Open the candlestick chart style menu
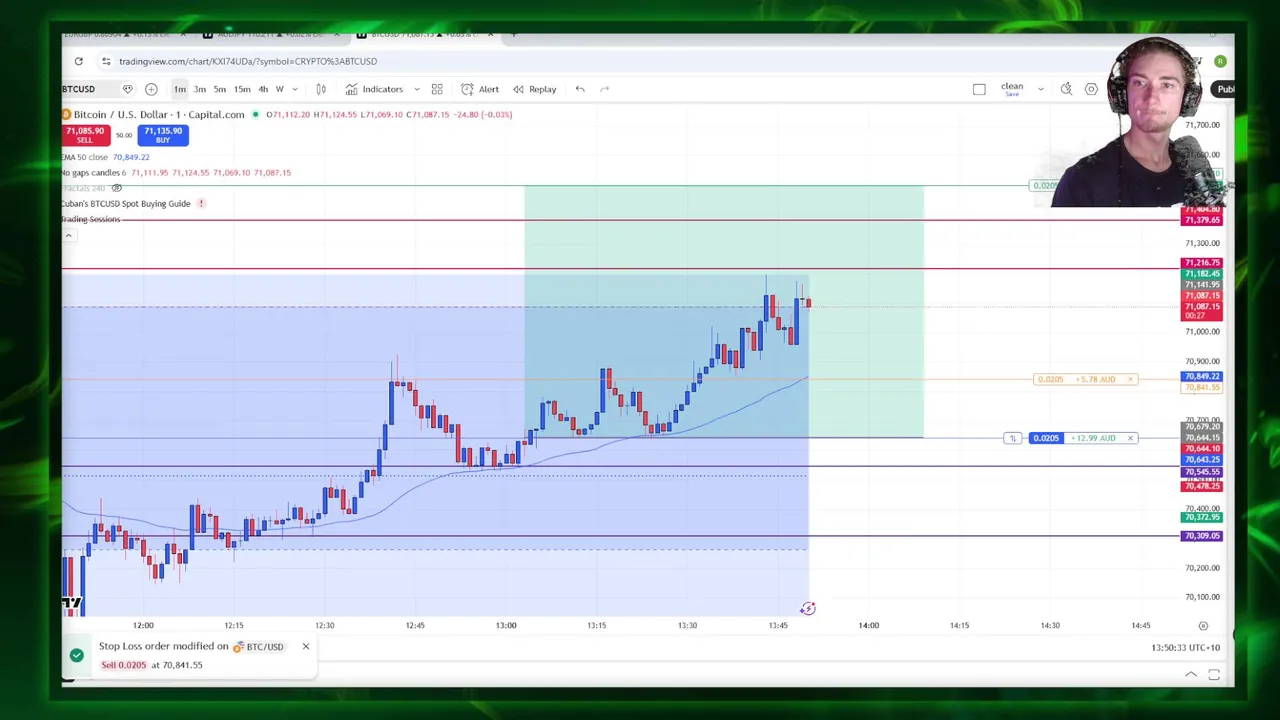Image resolution: width=1280 pixels, height=720 pixels. point(321,89)
